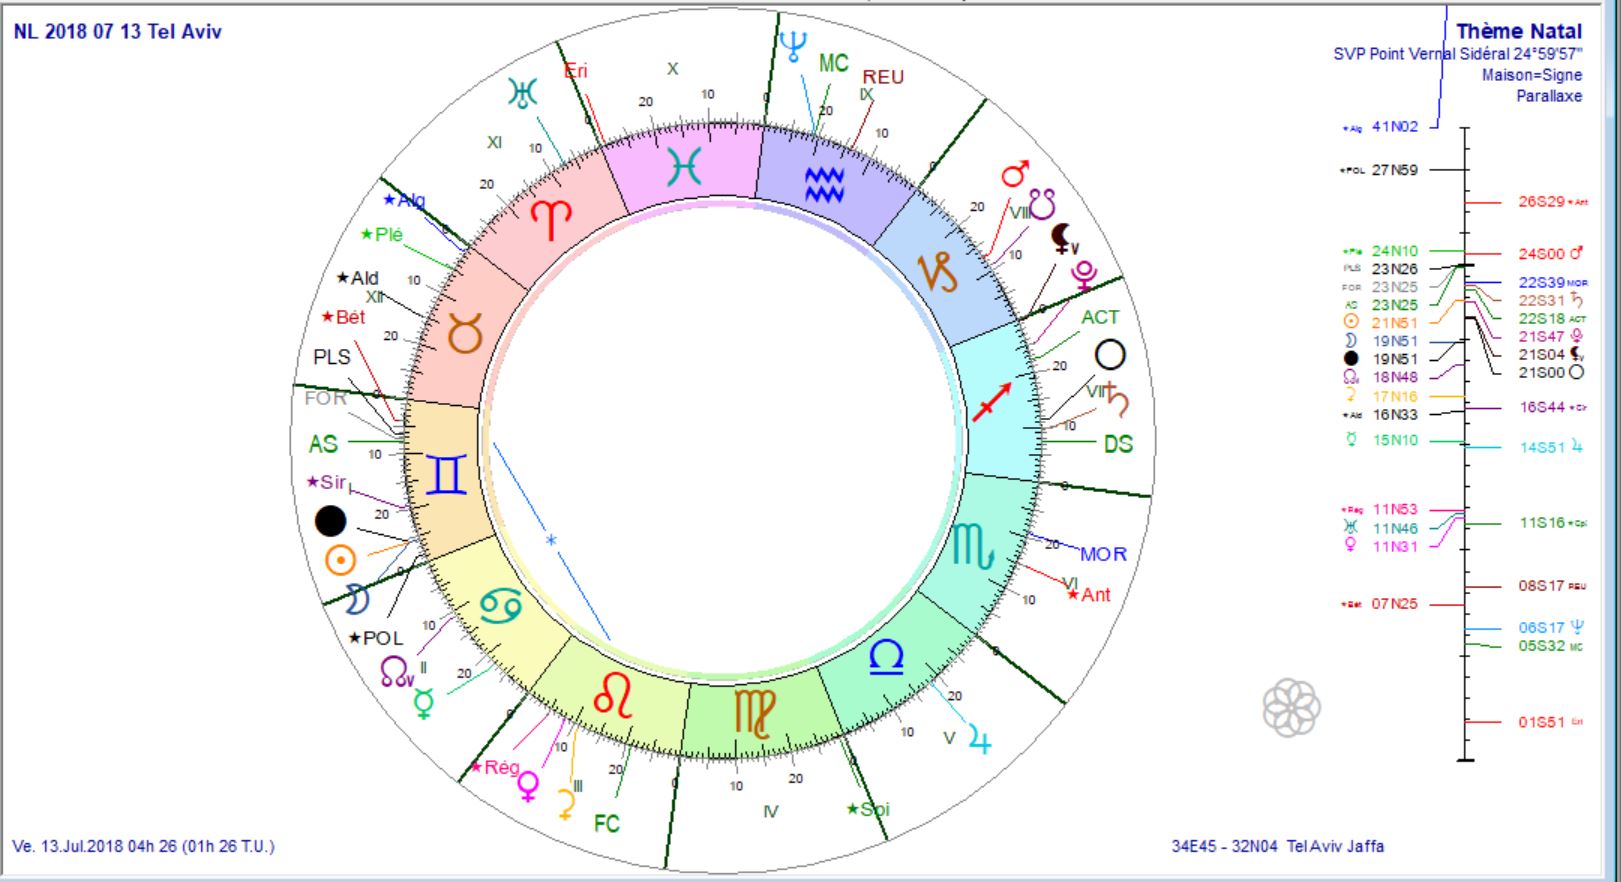Viewport: 1621px width, 882px height.
Task: Select the AS ascendant label
Action: [x=322, y=444]
